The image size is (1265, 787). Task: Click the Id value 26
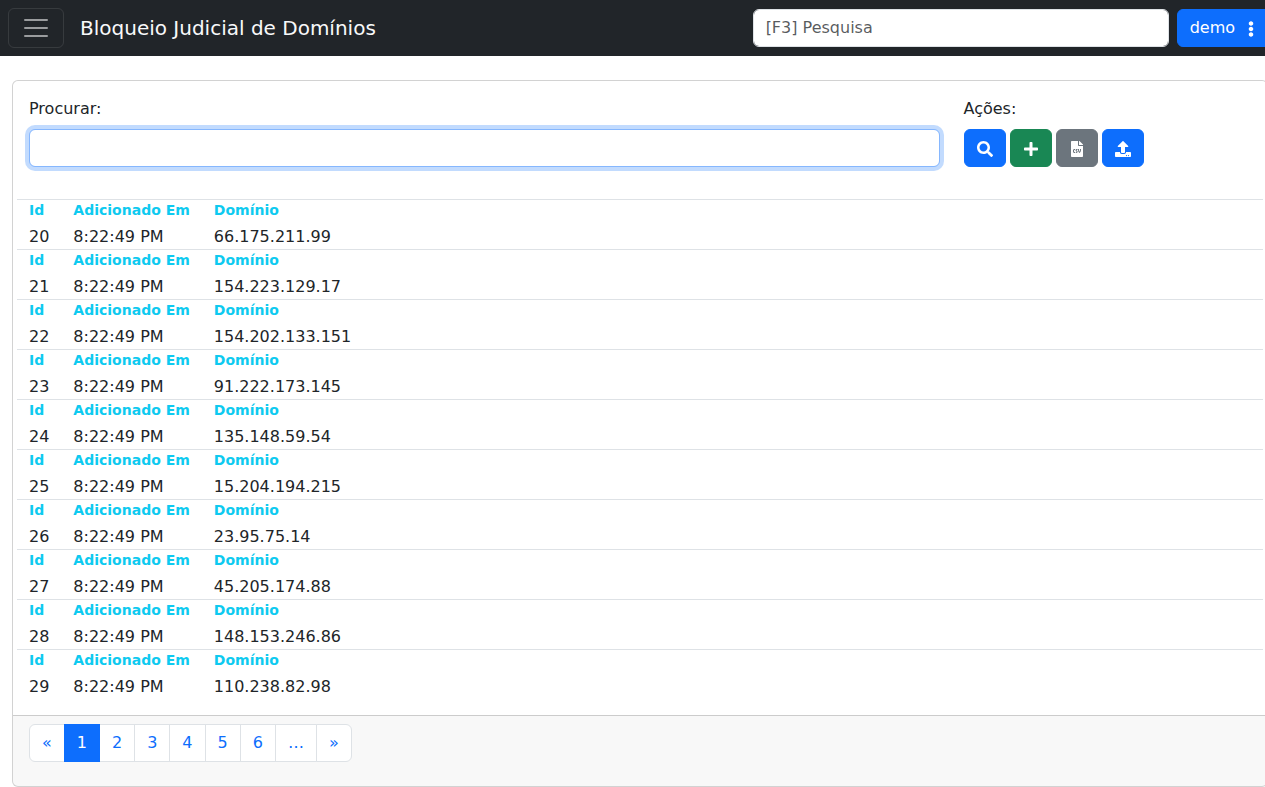pos(39,537)
